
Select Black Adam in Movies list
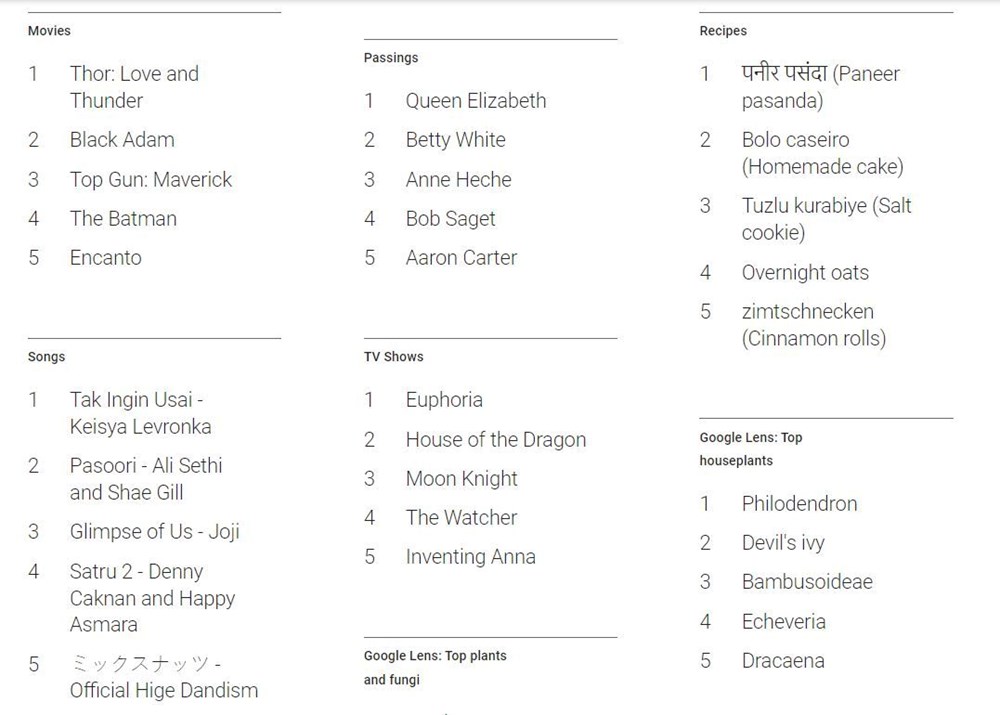[122, 140]
